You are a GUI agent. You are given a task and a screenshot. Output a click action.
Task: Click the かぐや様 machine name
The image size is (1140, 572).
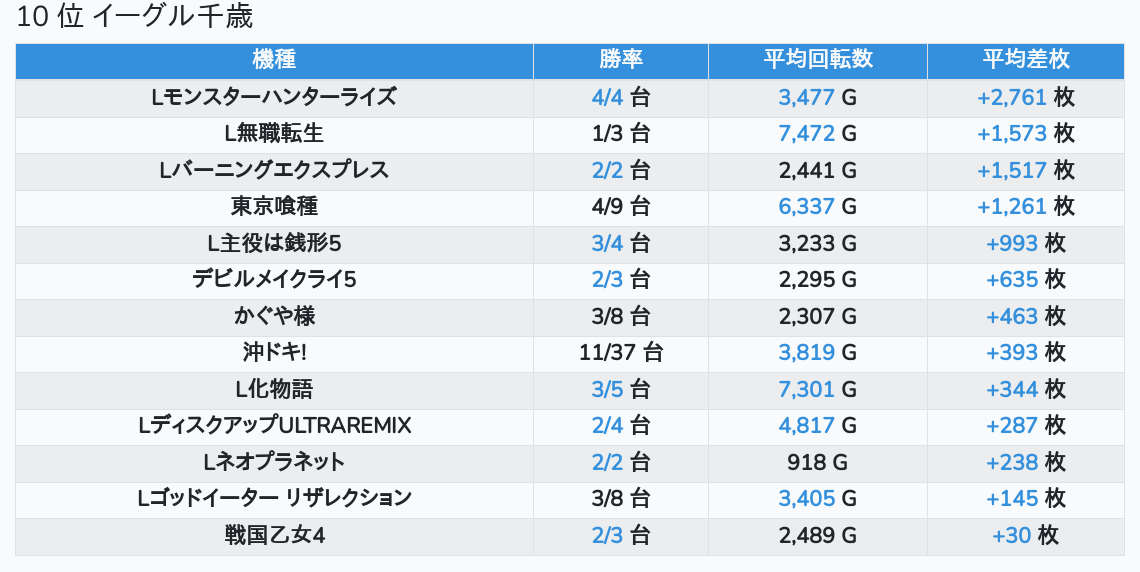tap(274, 316)
